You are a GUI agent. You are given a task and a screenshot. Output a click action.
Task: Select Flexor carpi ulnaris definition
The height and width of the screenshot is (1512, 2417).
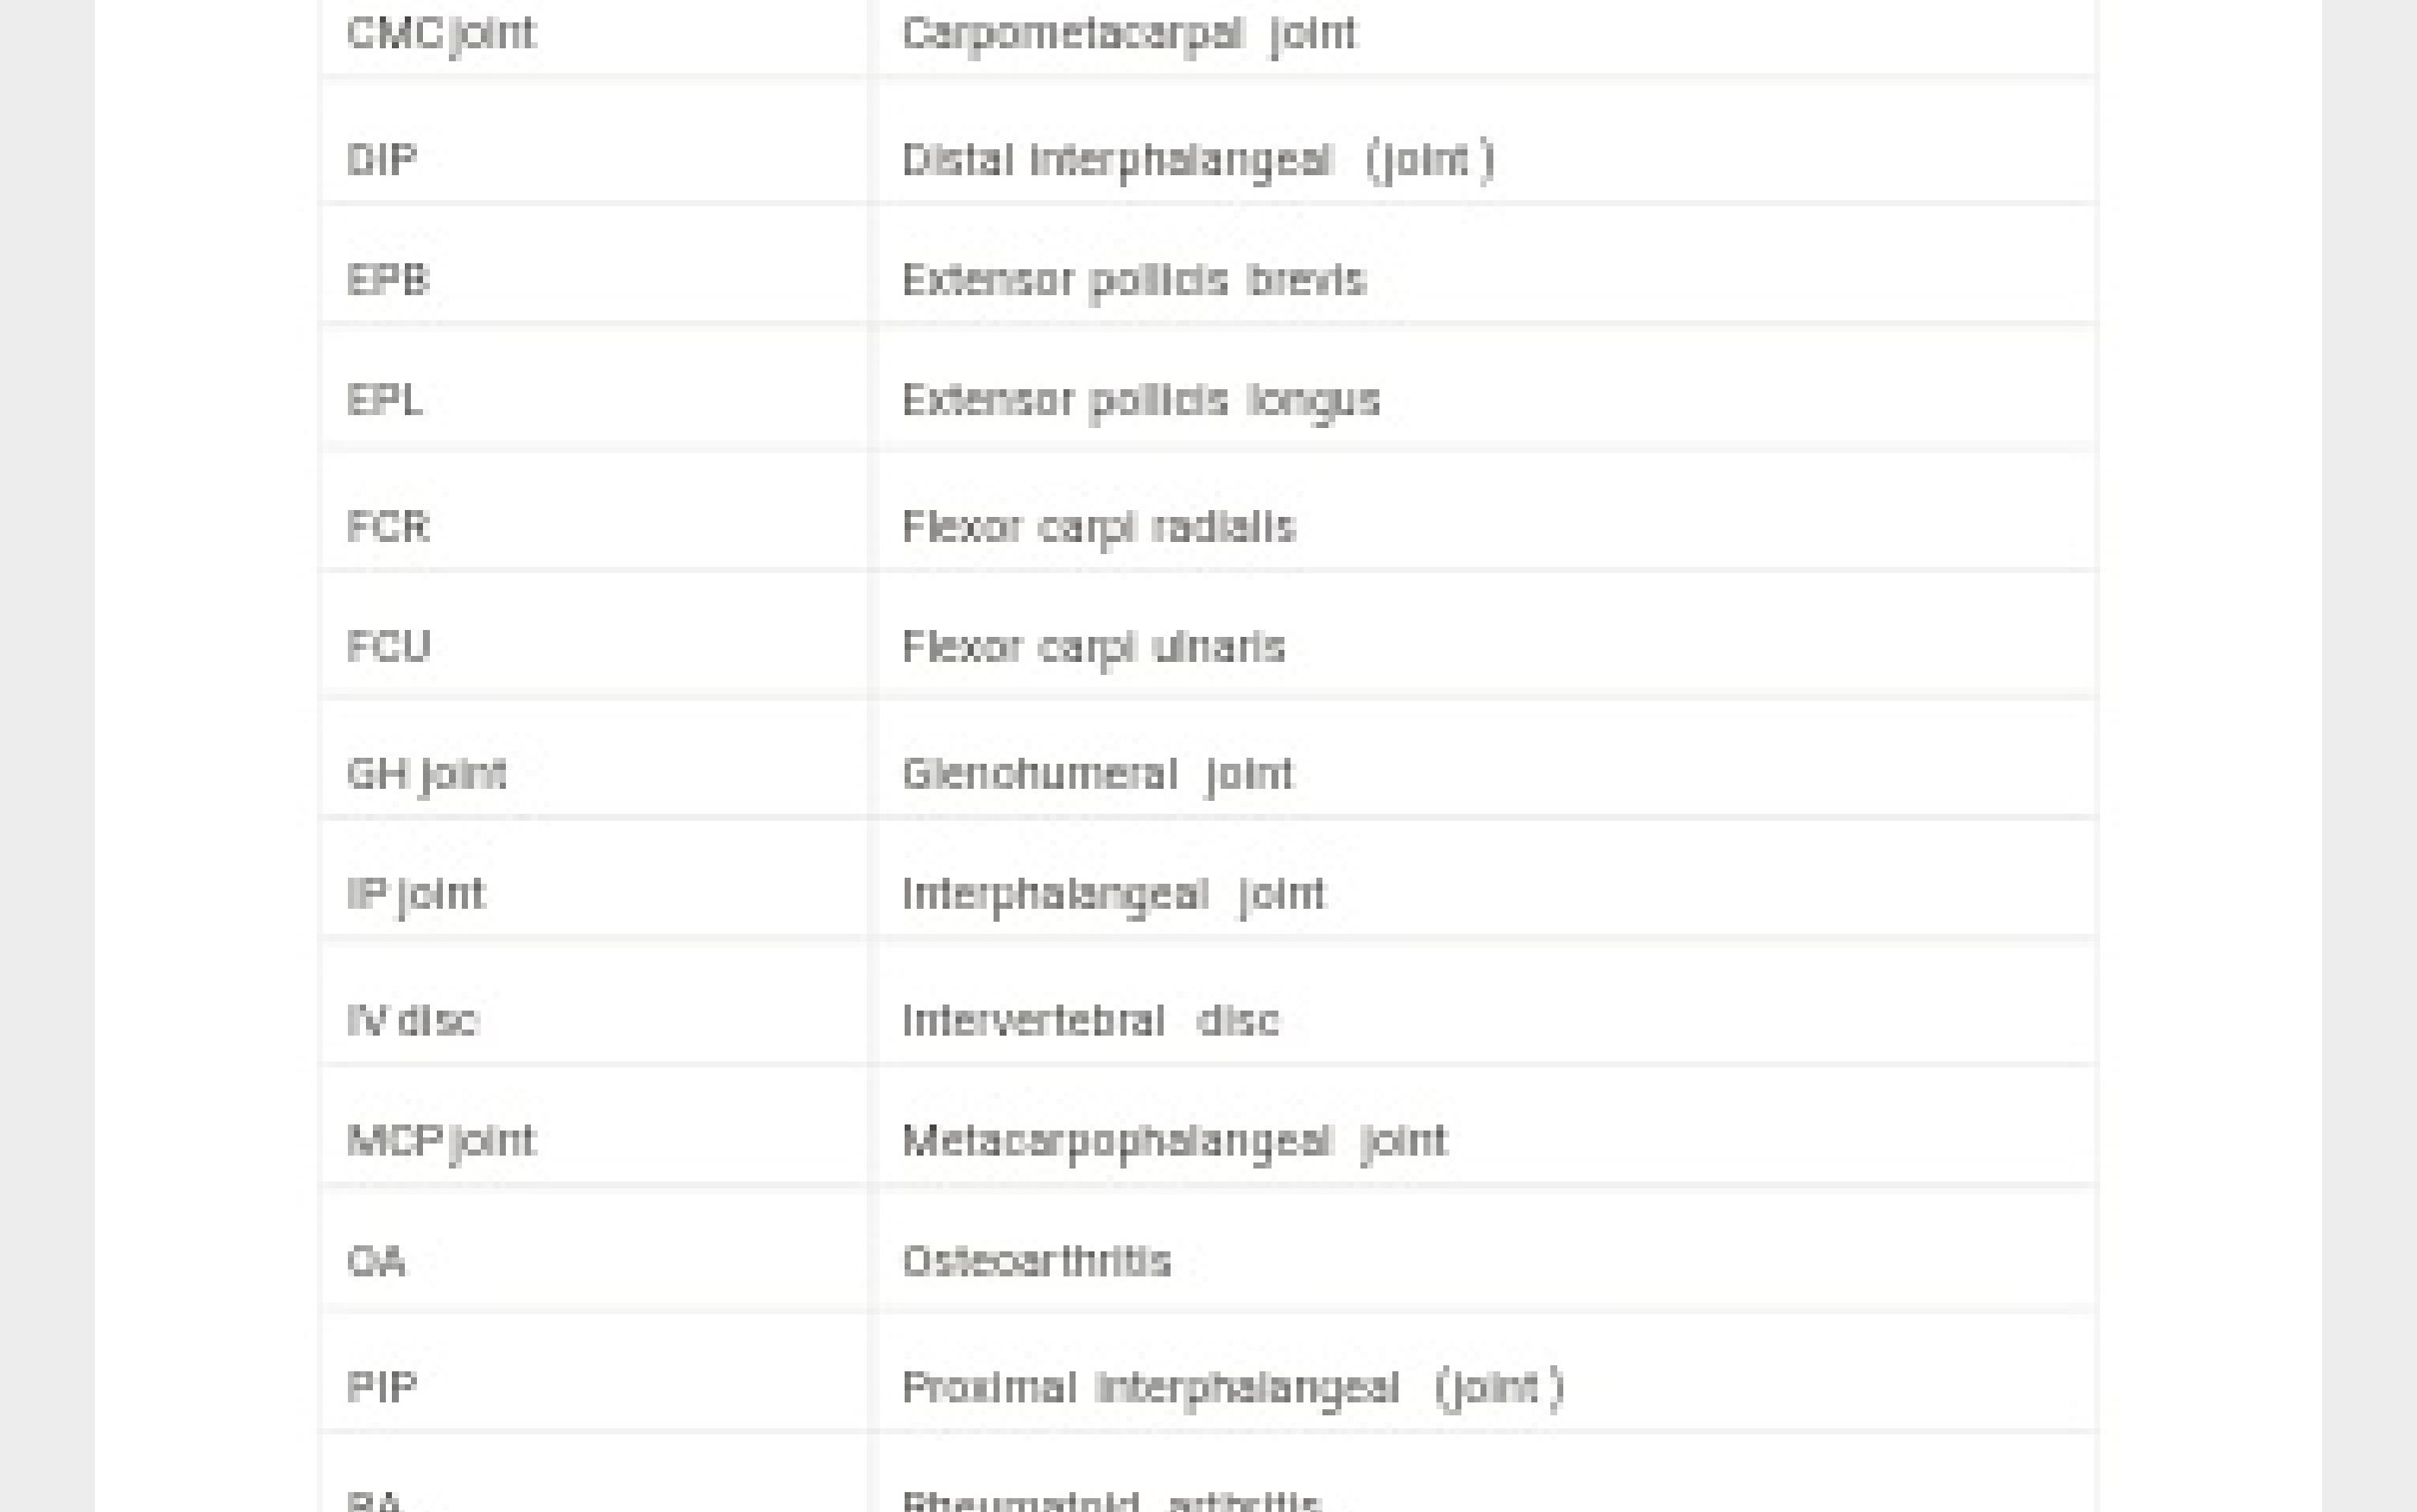point(1094,647)
